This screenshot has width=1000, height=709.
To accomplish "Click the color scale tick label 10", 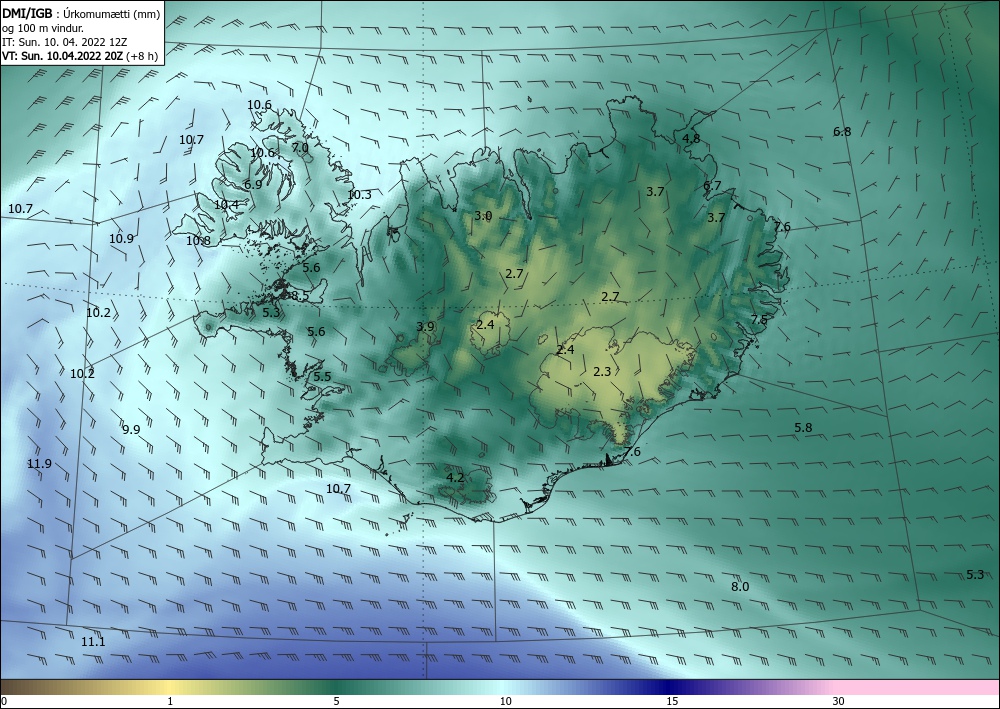I will pos(505,701).
